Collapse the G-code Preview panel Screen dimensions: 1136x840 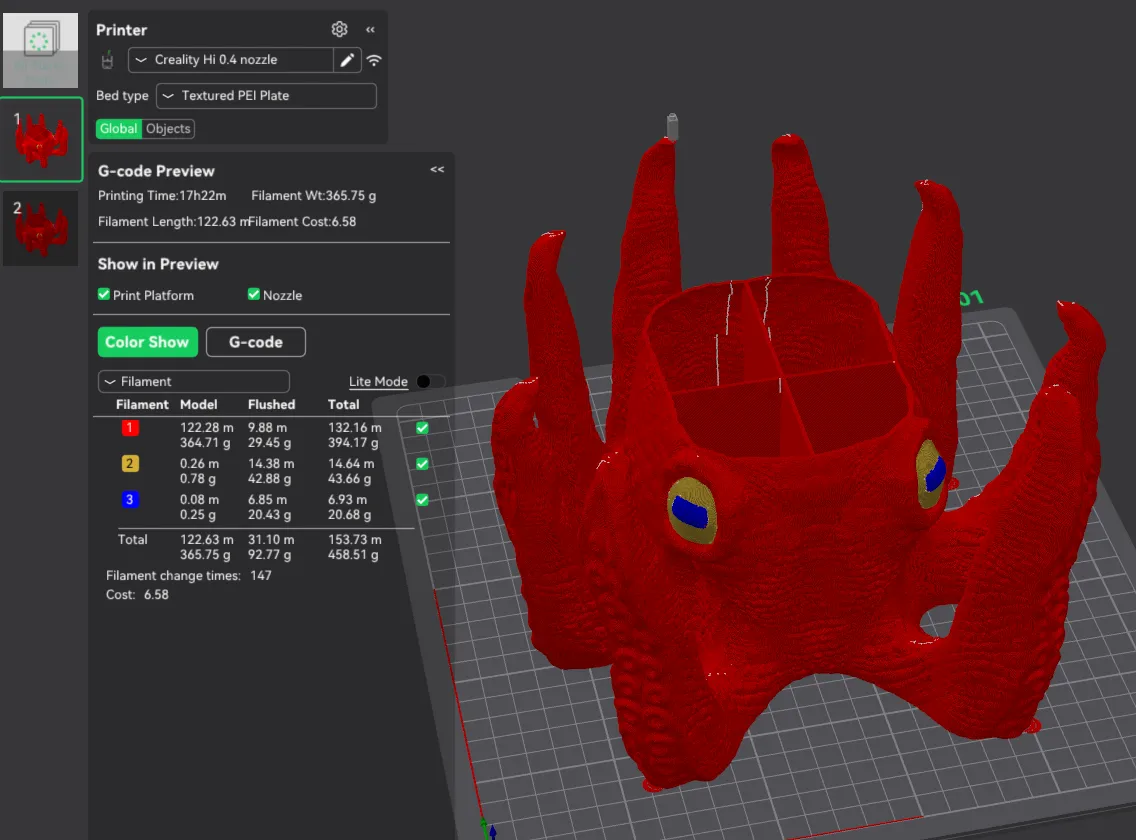437,170
